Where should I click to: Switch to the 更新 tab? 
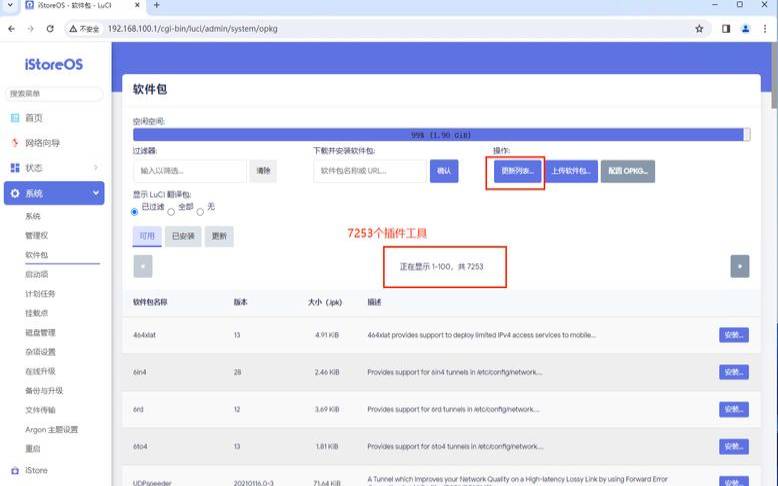click(x=217, y=237)
